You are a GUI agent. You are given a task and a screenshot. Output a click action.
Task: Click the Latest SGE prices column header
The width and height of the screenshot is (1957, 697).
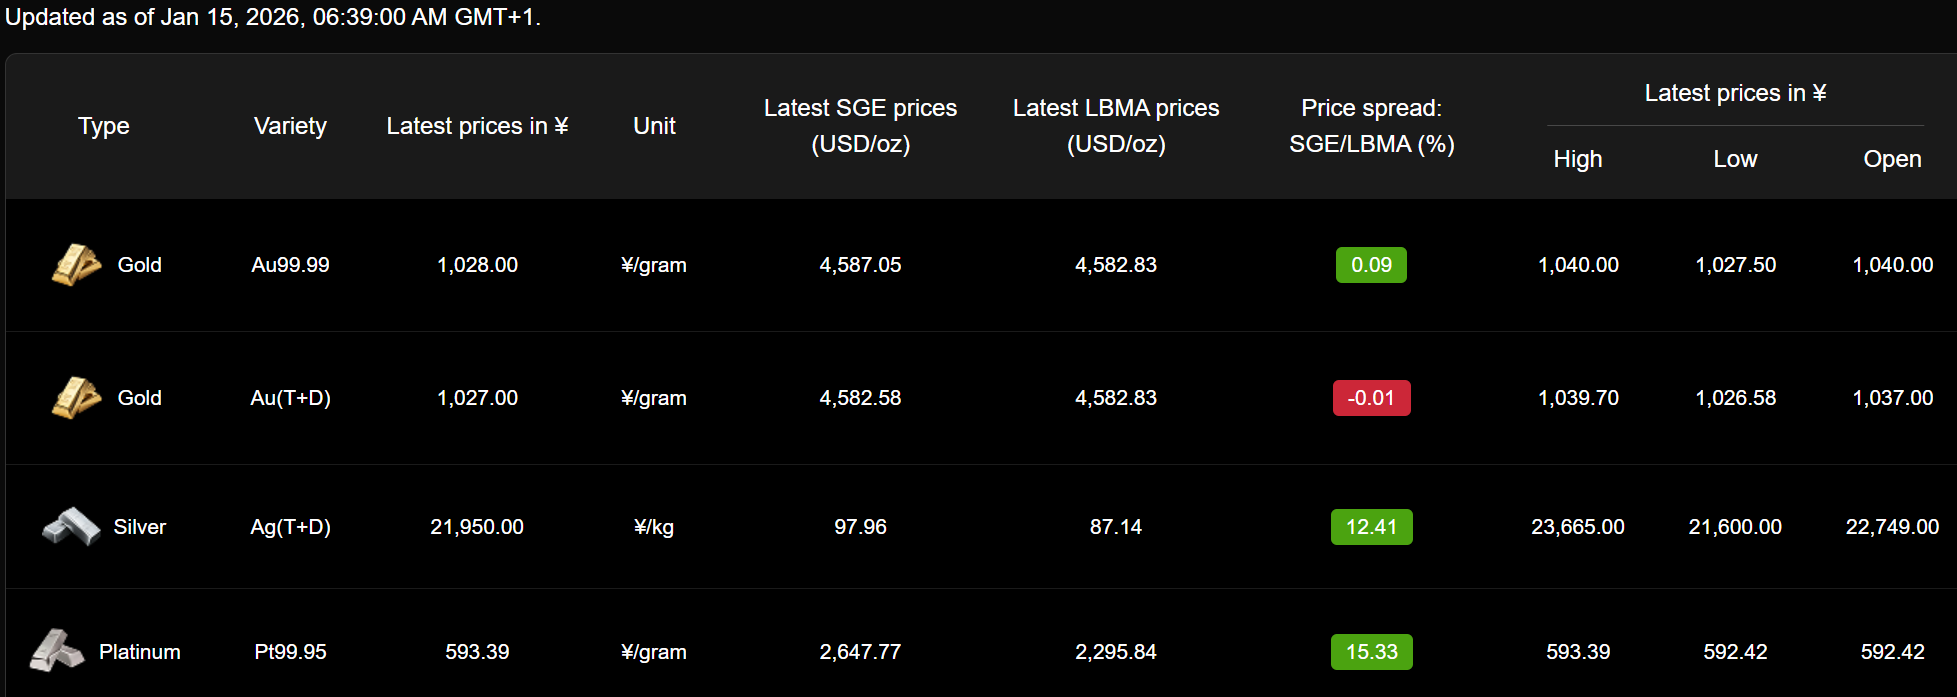[x=860, y=126]
